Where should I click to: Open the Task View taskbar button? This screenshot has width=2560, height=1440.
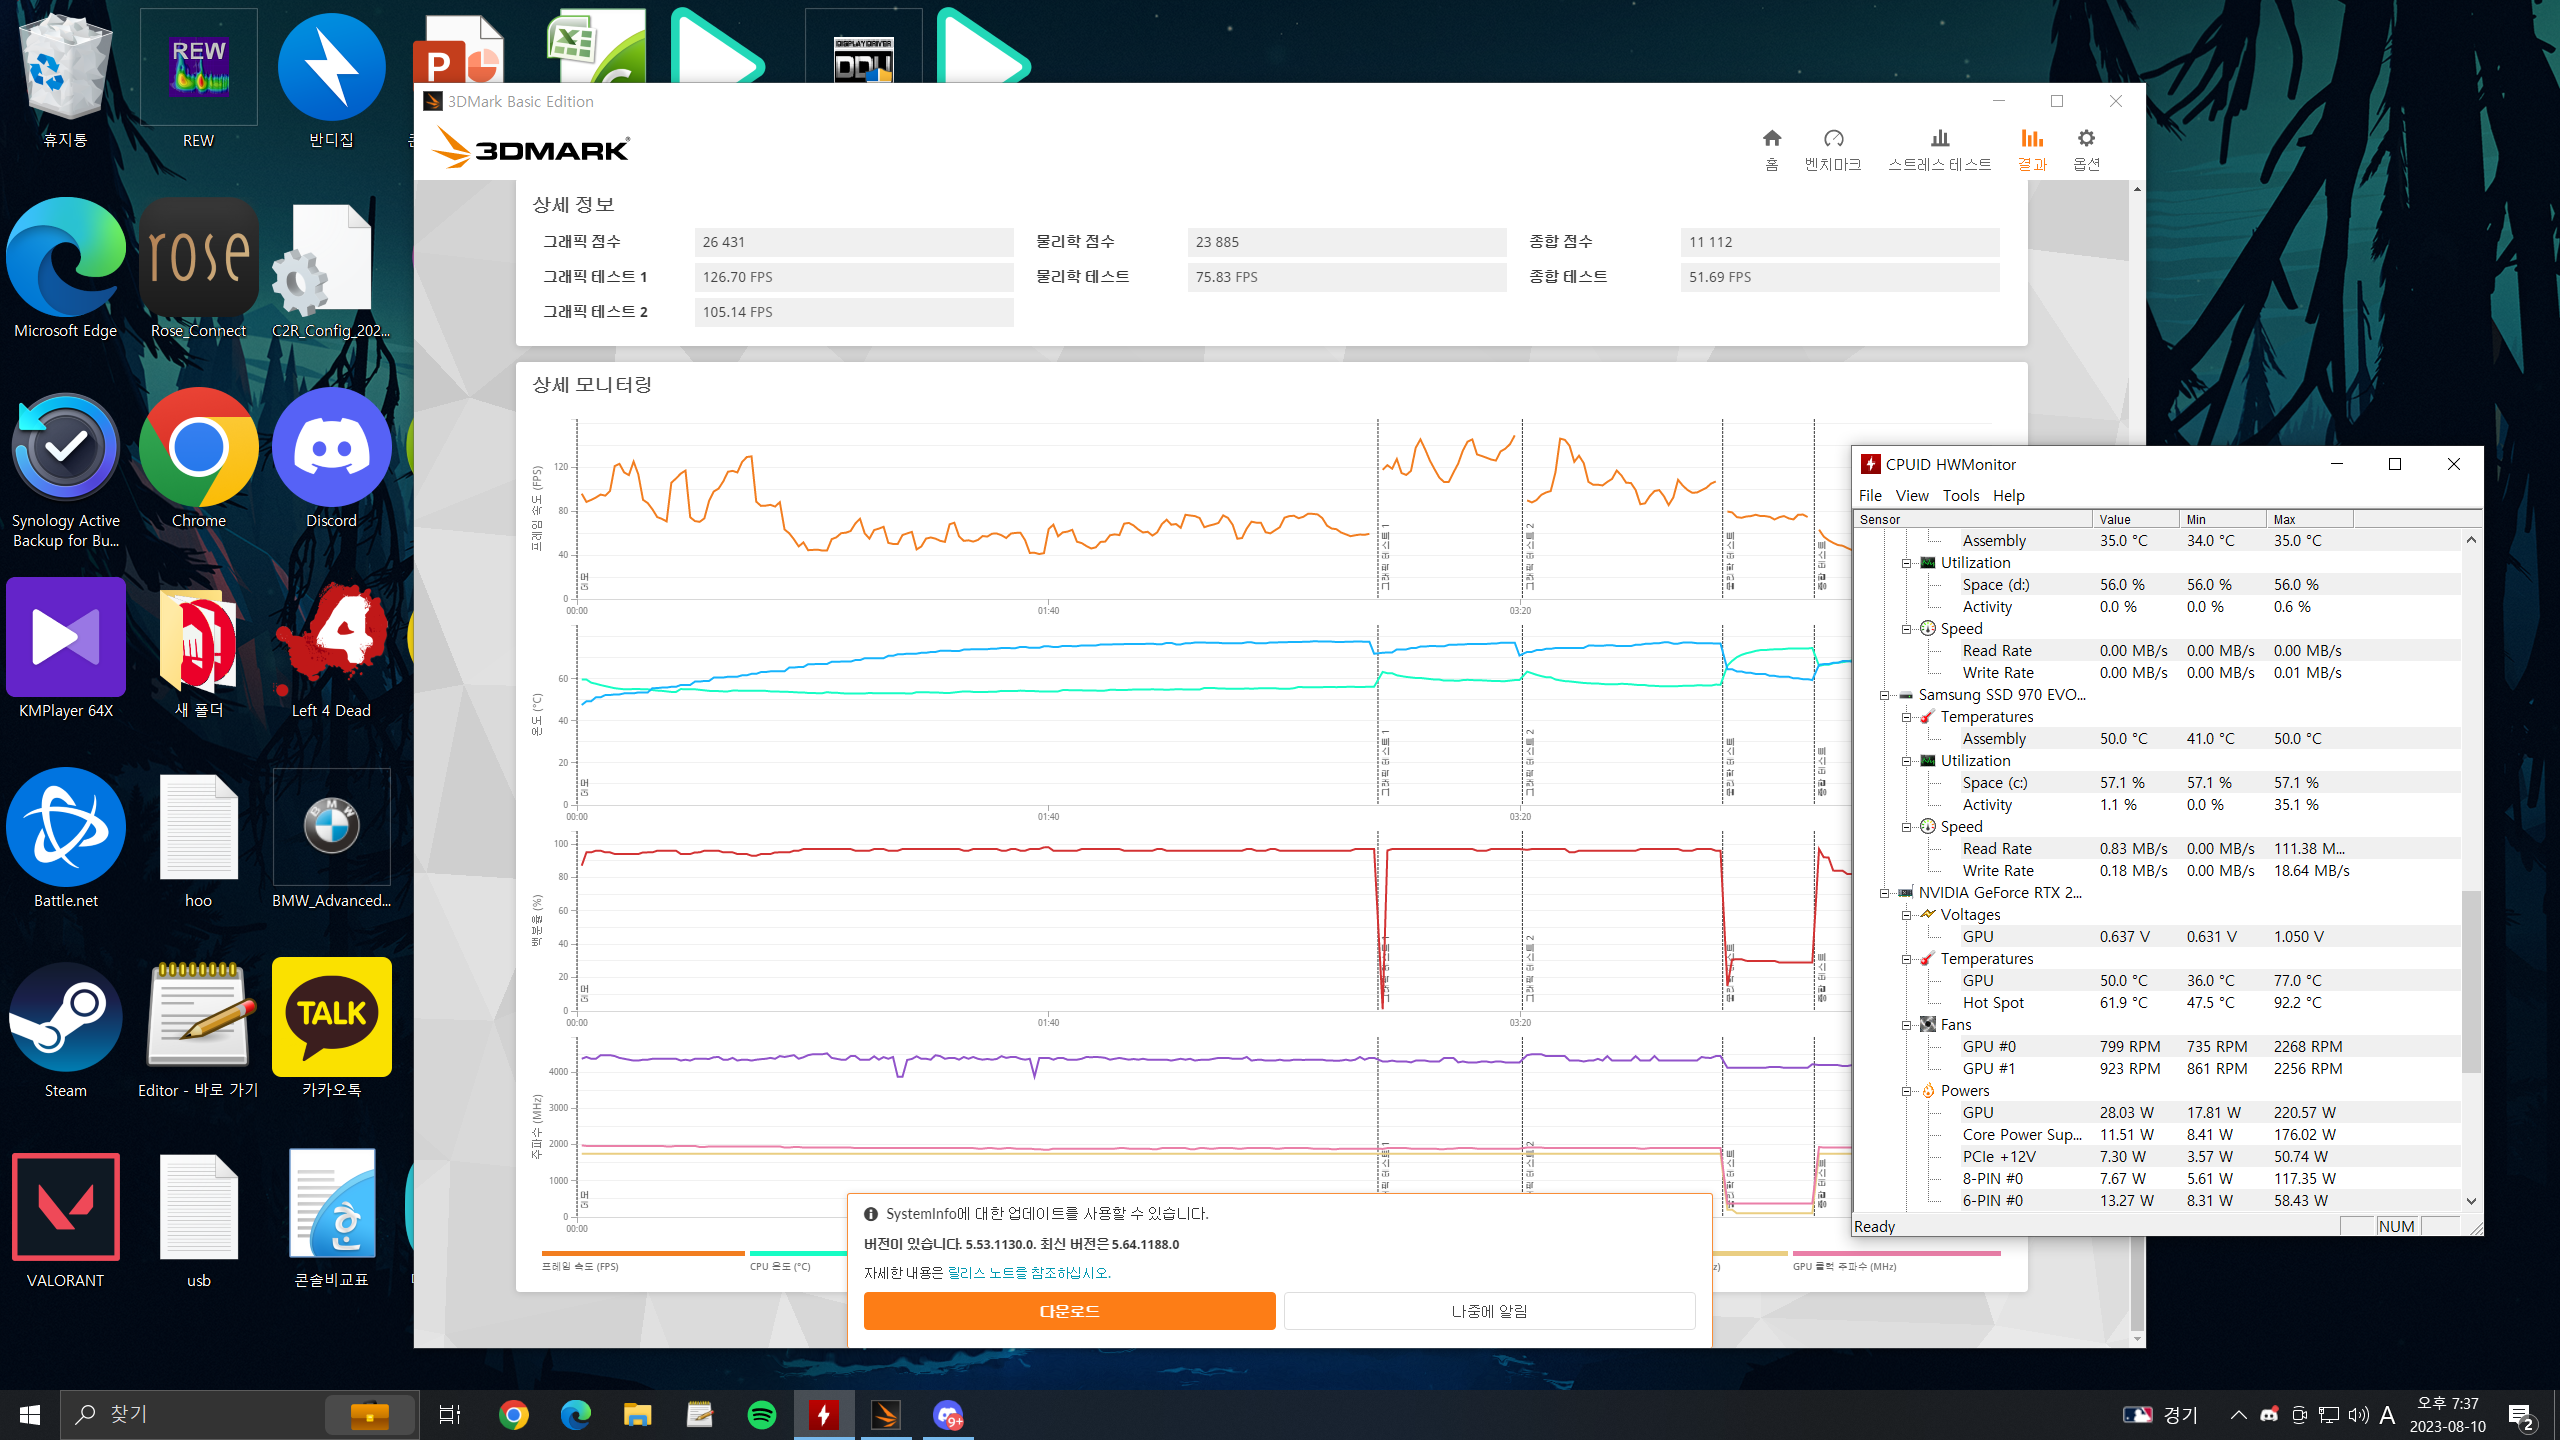click(450, 1415)
